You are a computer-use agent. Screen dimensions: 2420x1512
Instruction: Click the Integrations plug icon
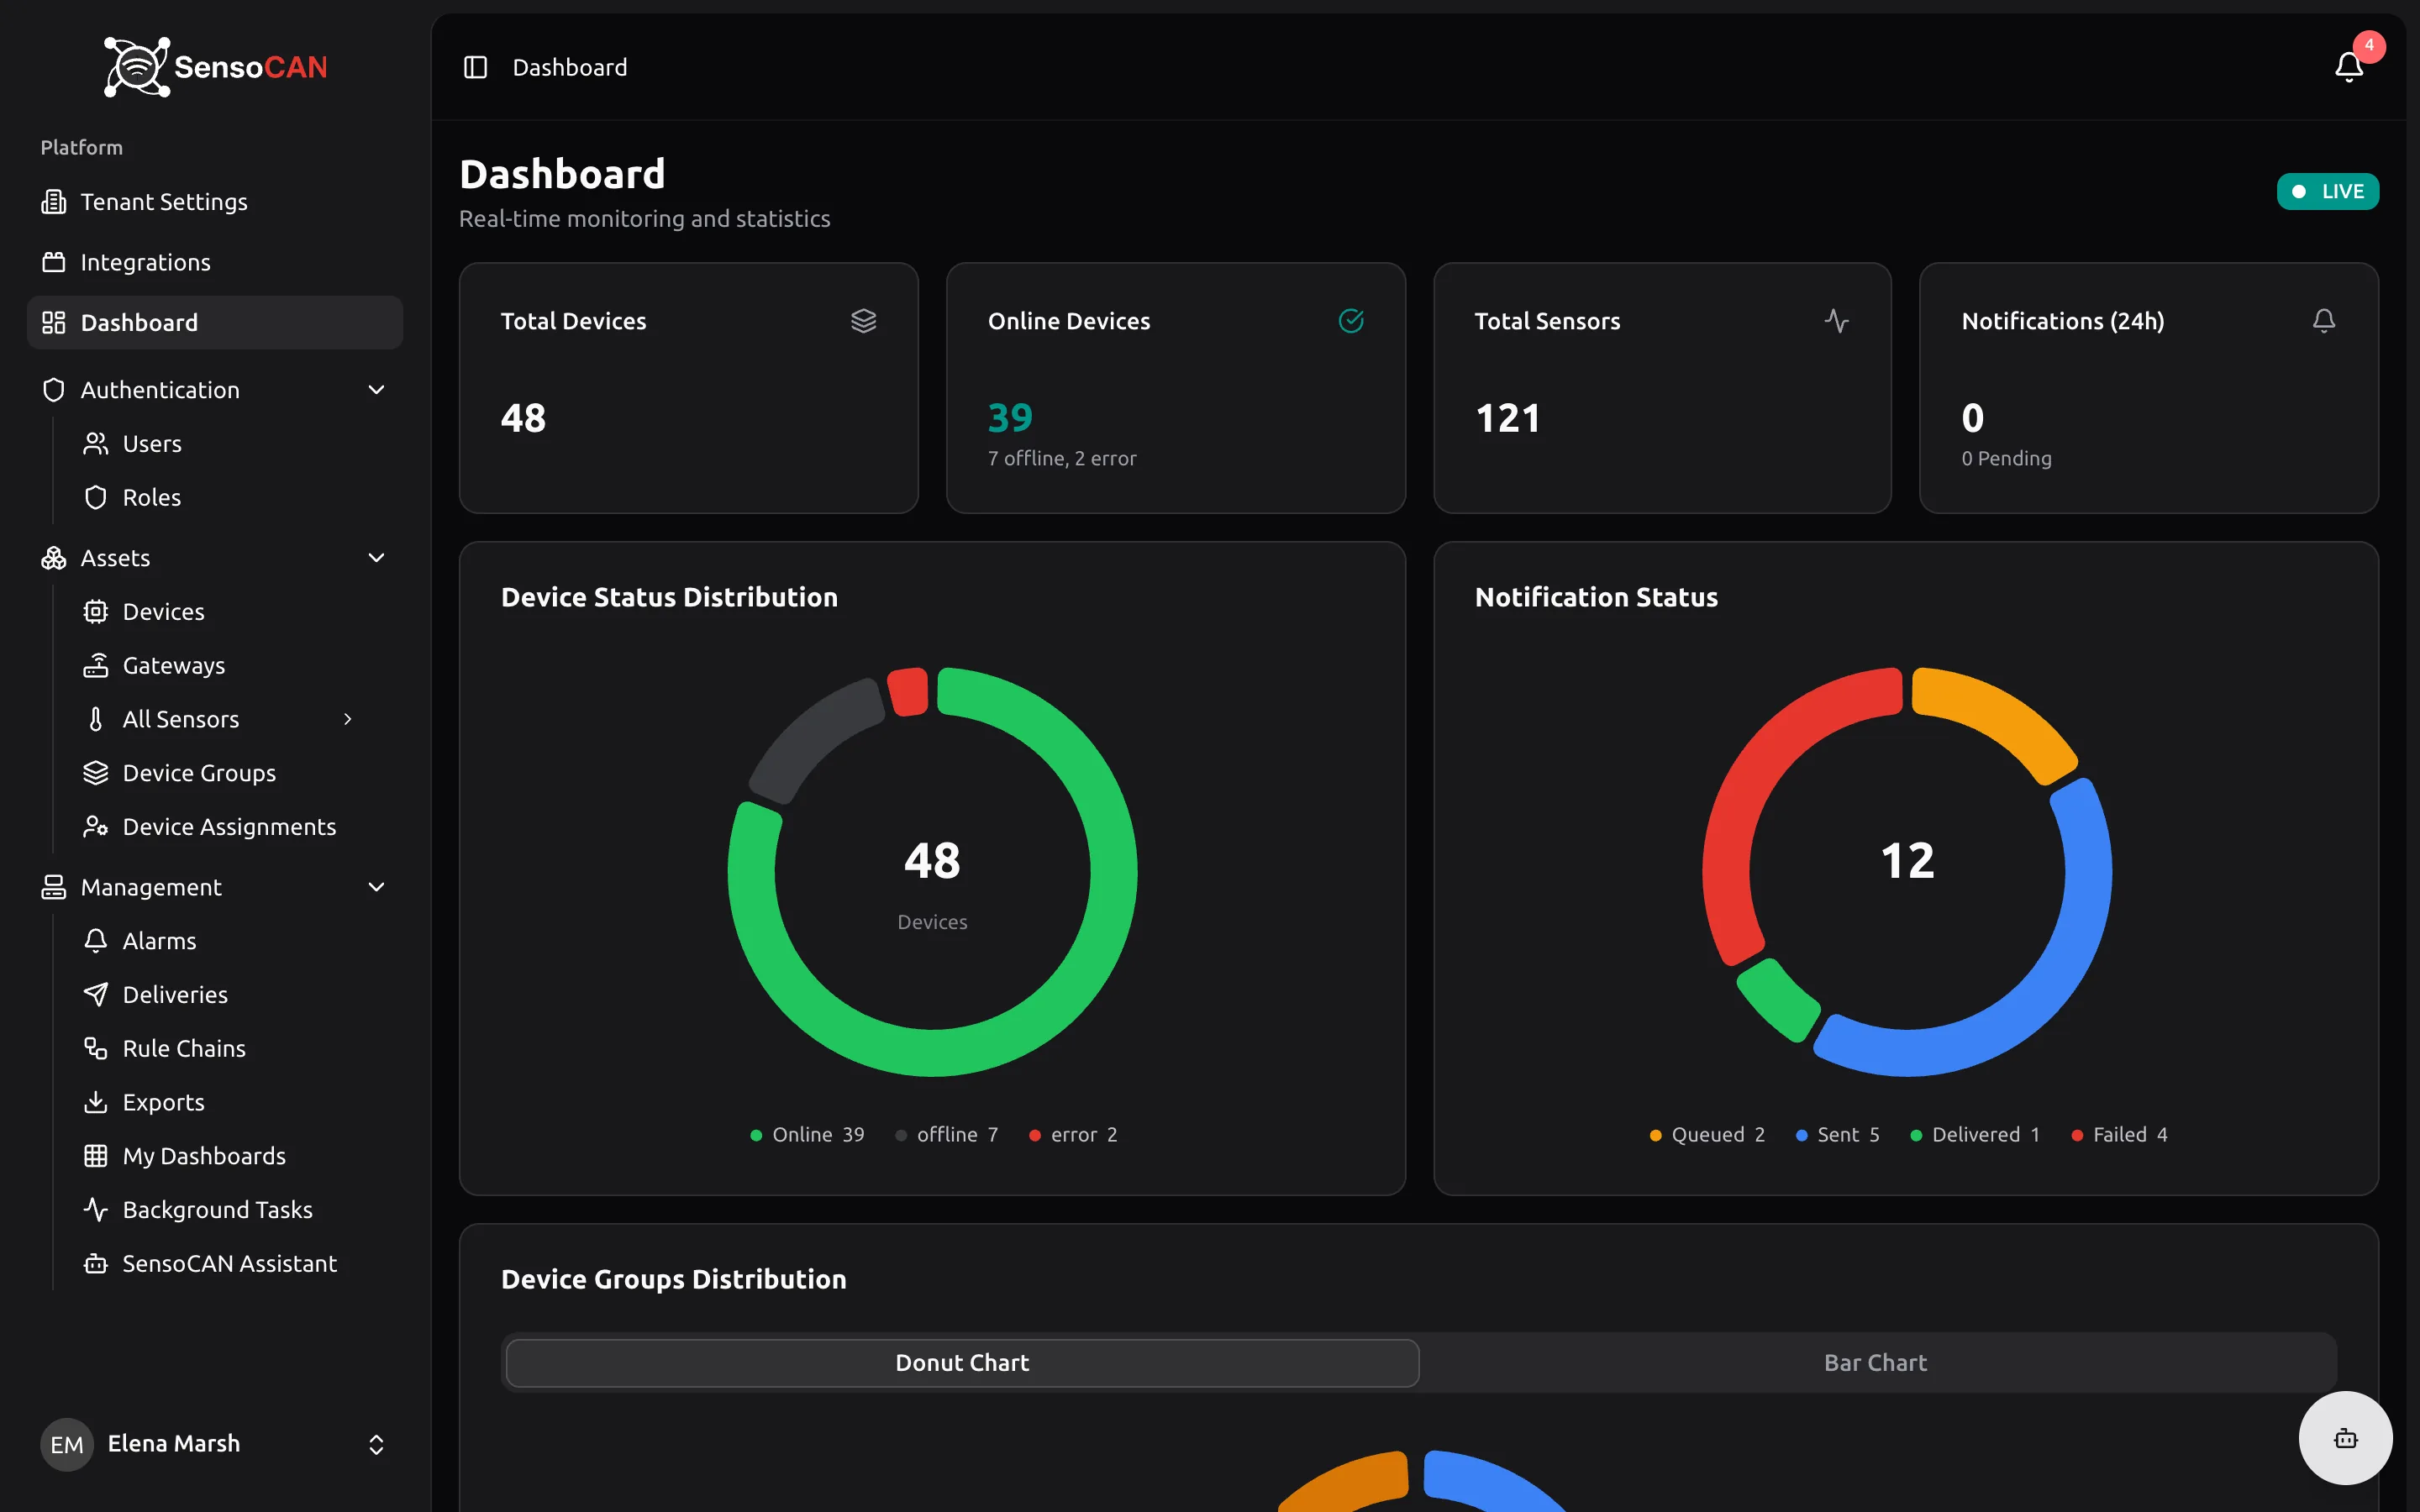pyautogui.click(x=53, y=262)
